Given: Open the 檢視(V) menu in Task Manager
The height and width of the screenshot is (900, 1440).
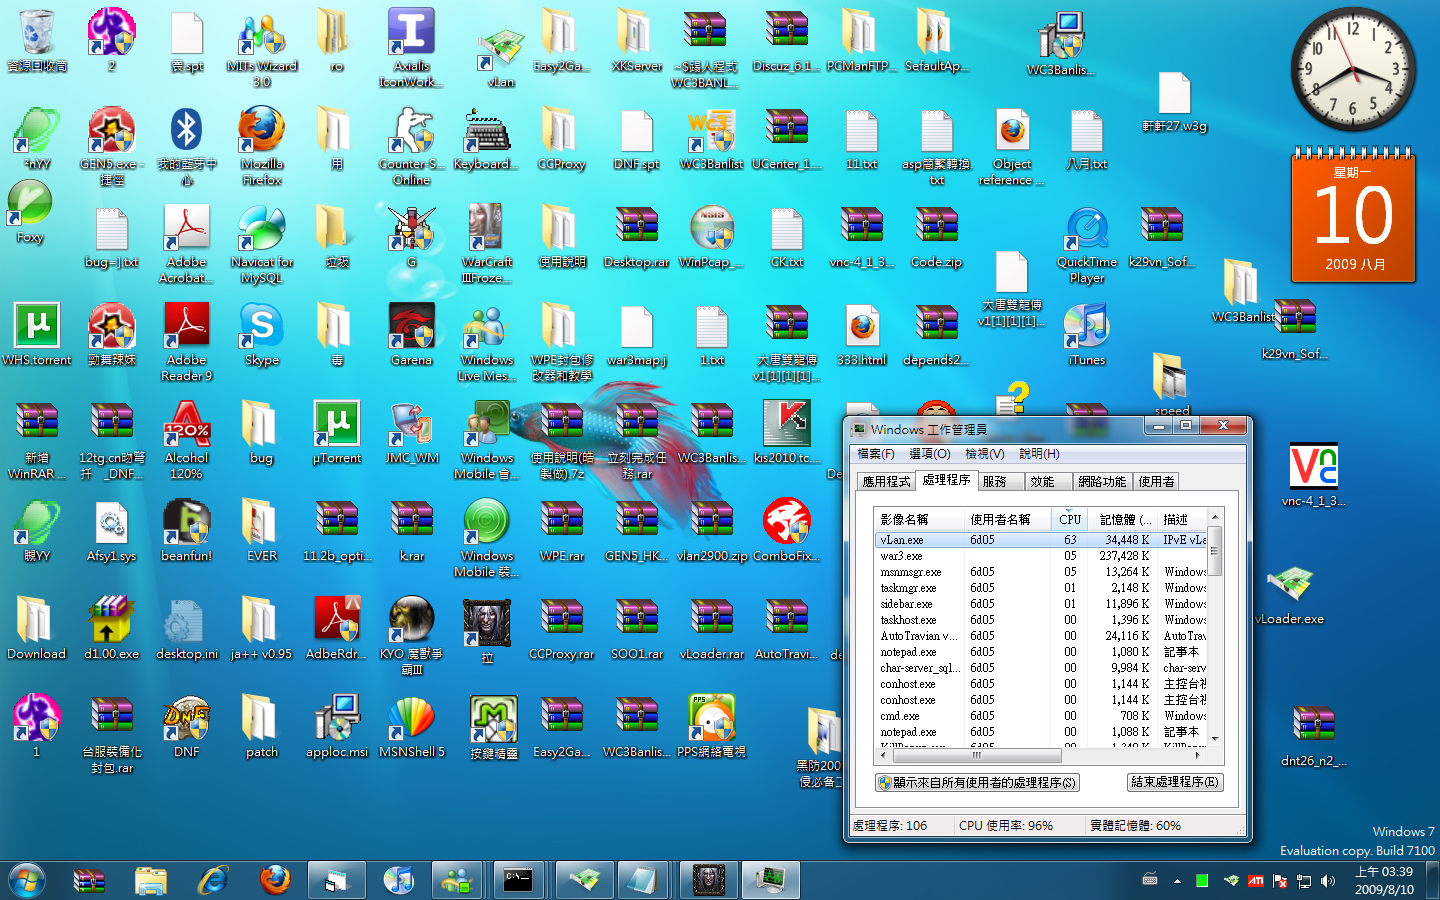Looking at the screenshot, I should pos(984,454).
